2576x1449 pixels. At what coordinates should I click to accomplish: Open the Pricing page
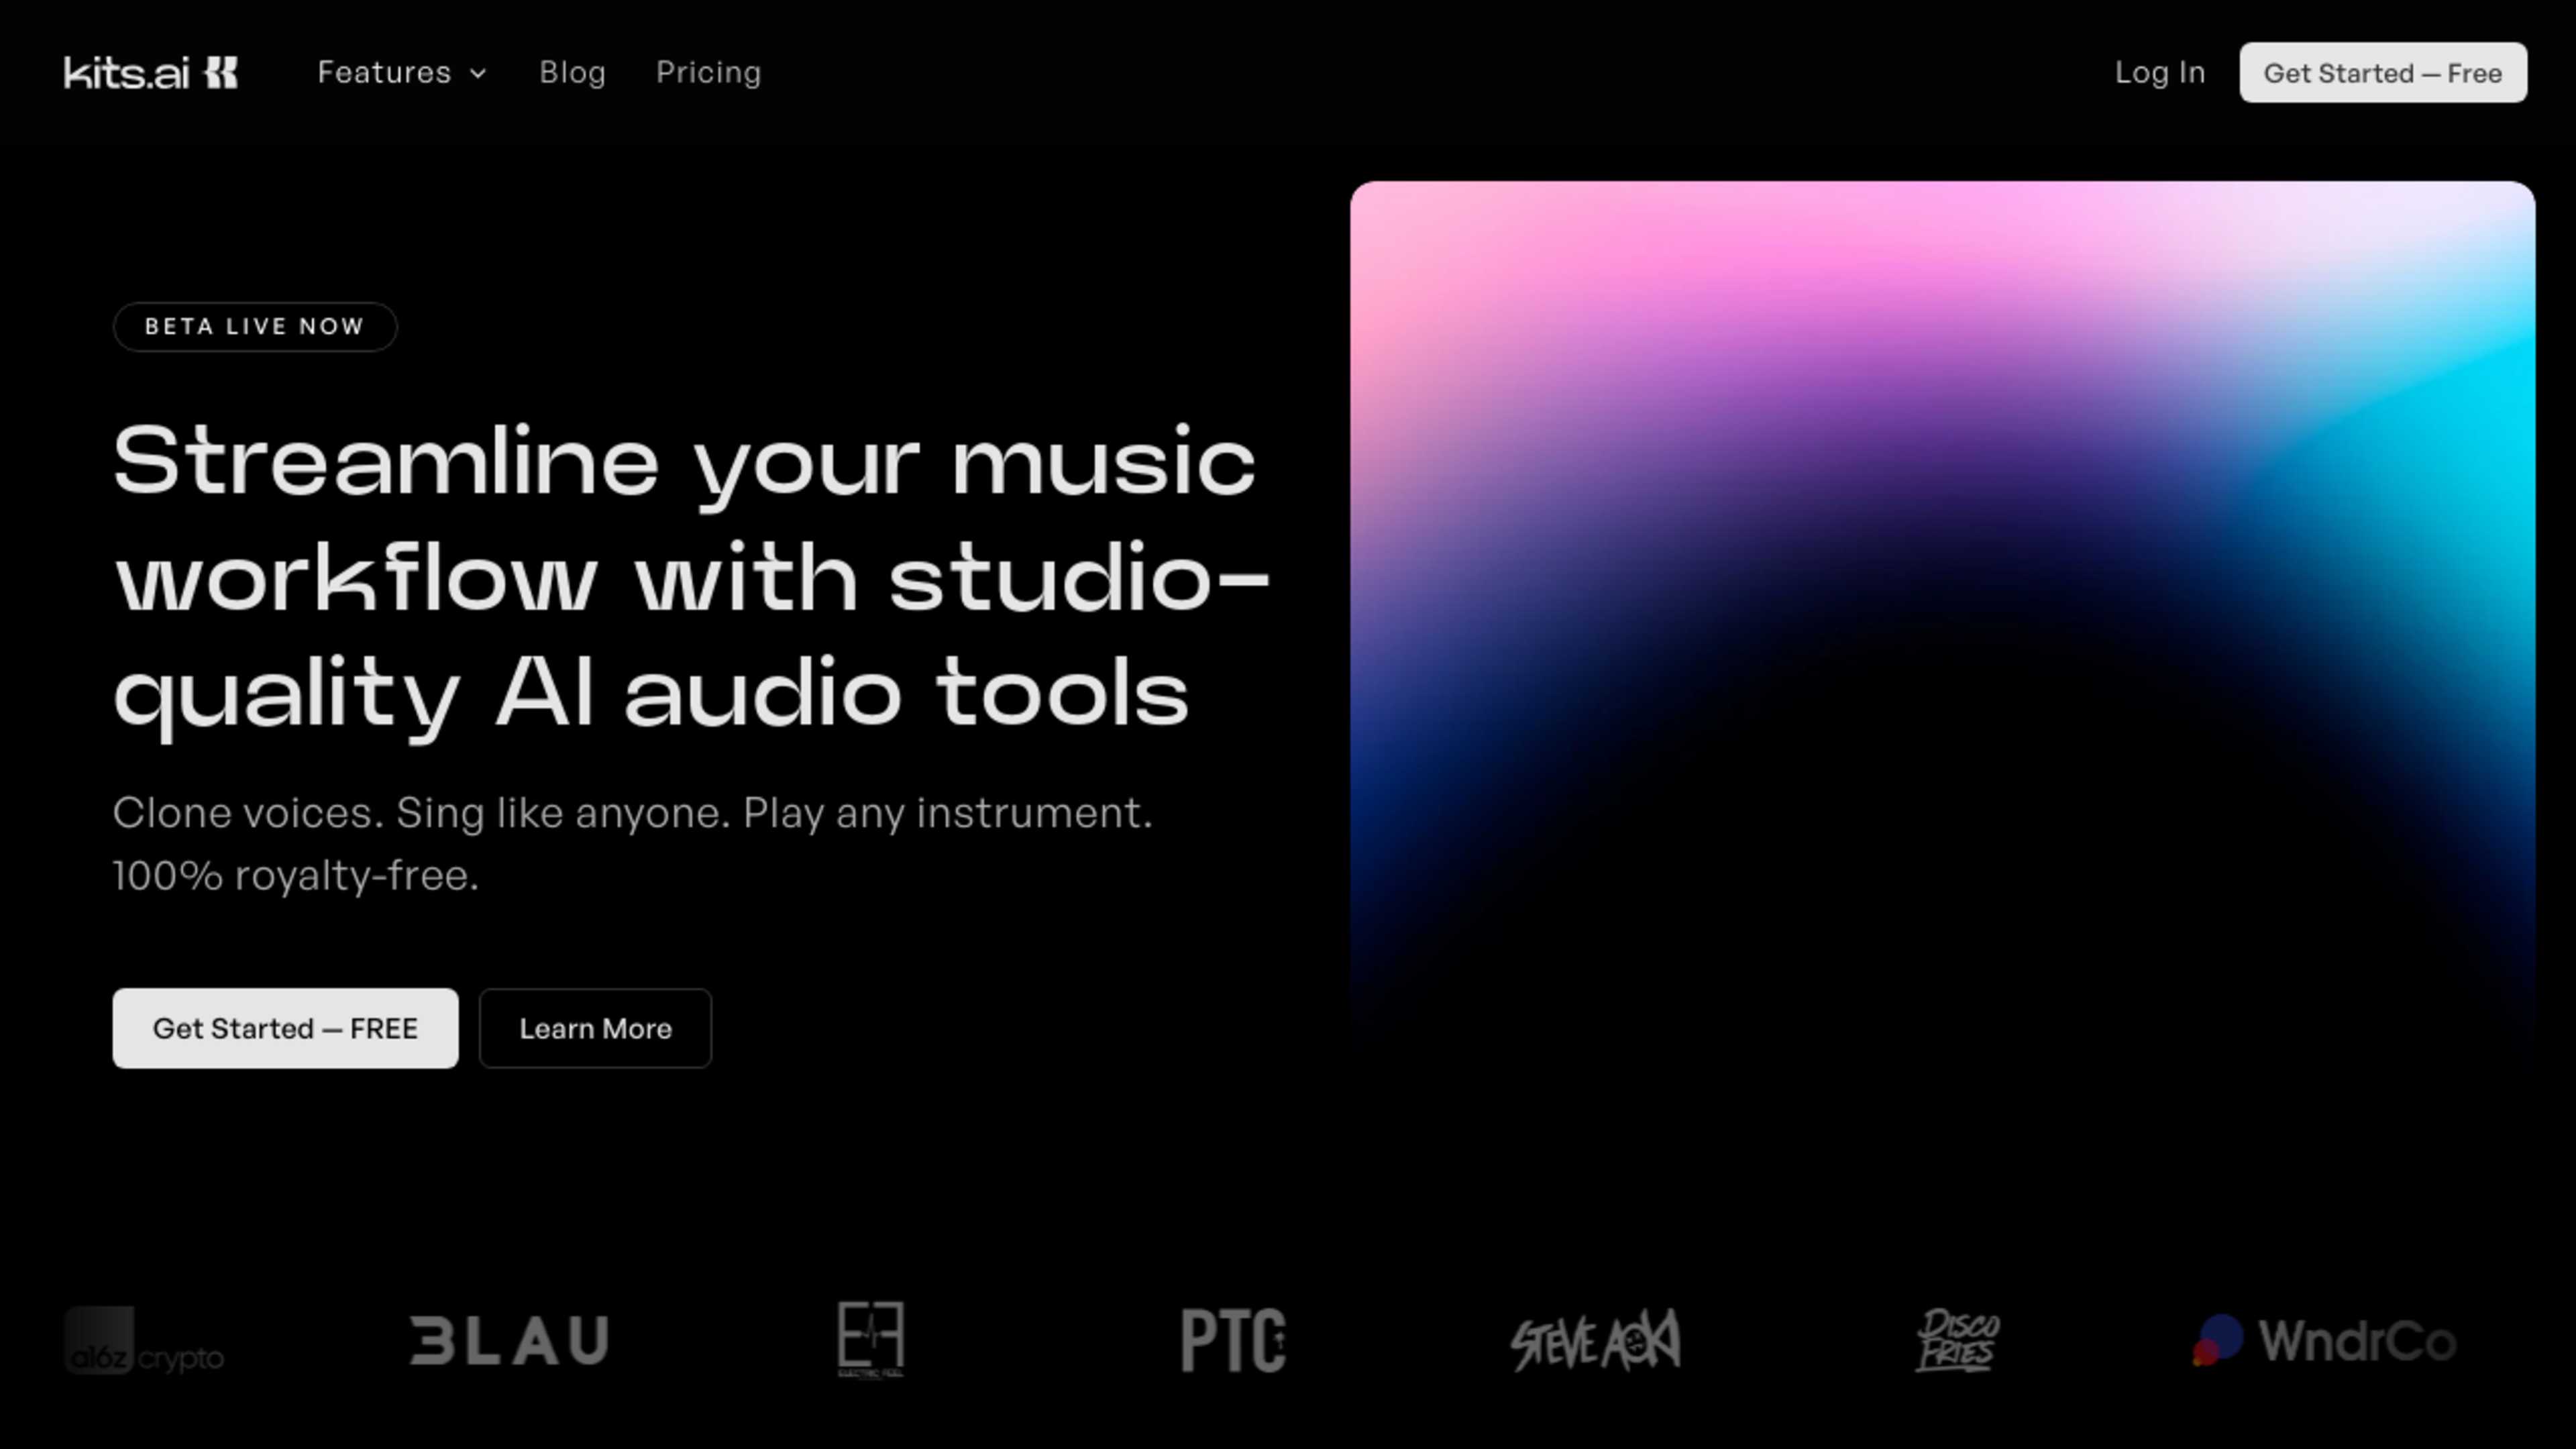tap(708, 73)
